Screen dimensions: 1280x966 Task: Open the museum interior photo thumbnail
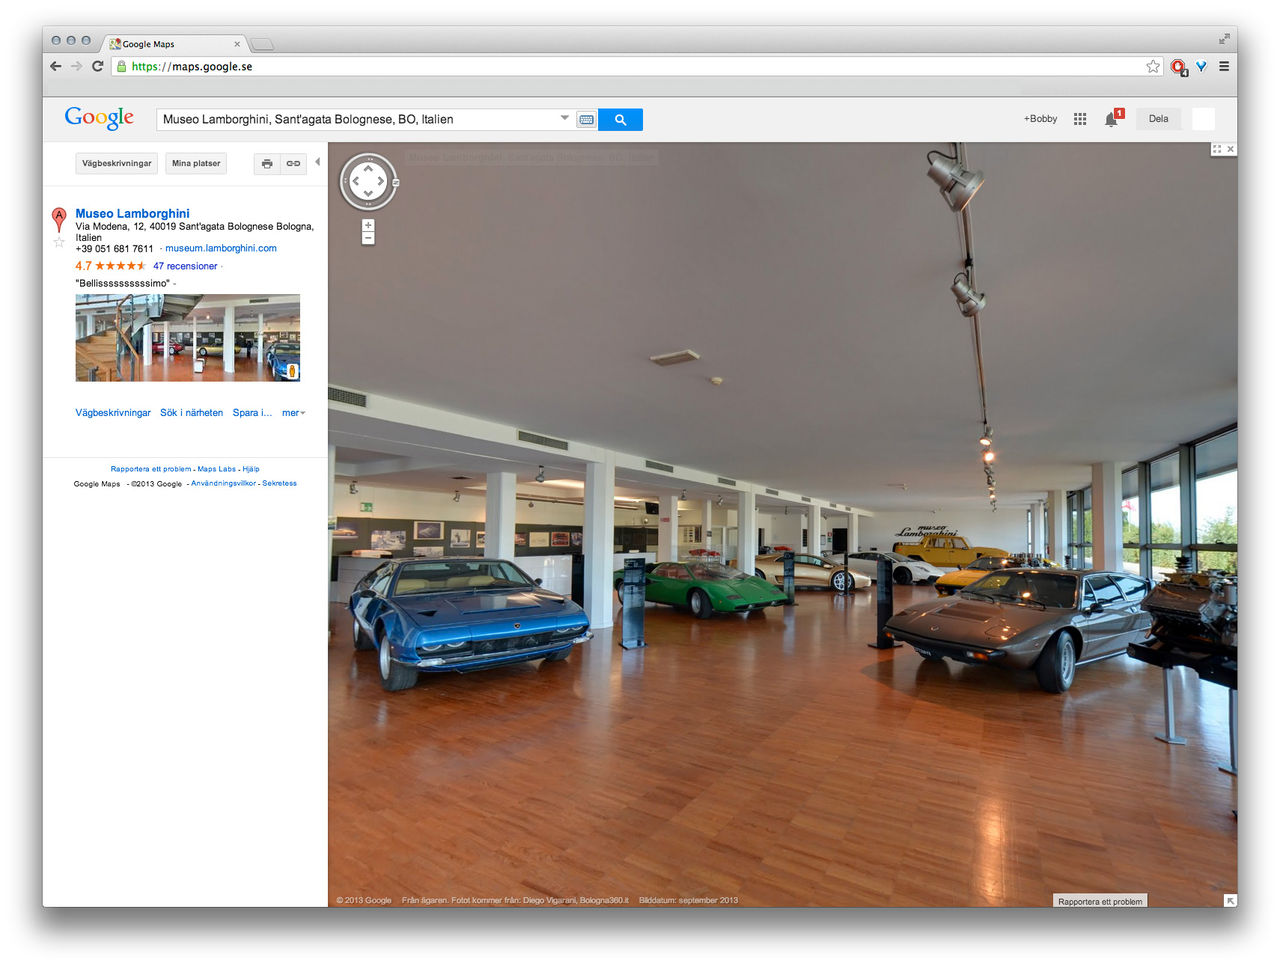pyautogui.click(x=187, y=337)
